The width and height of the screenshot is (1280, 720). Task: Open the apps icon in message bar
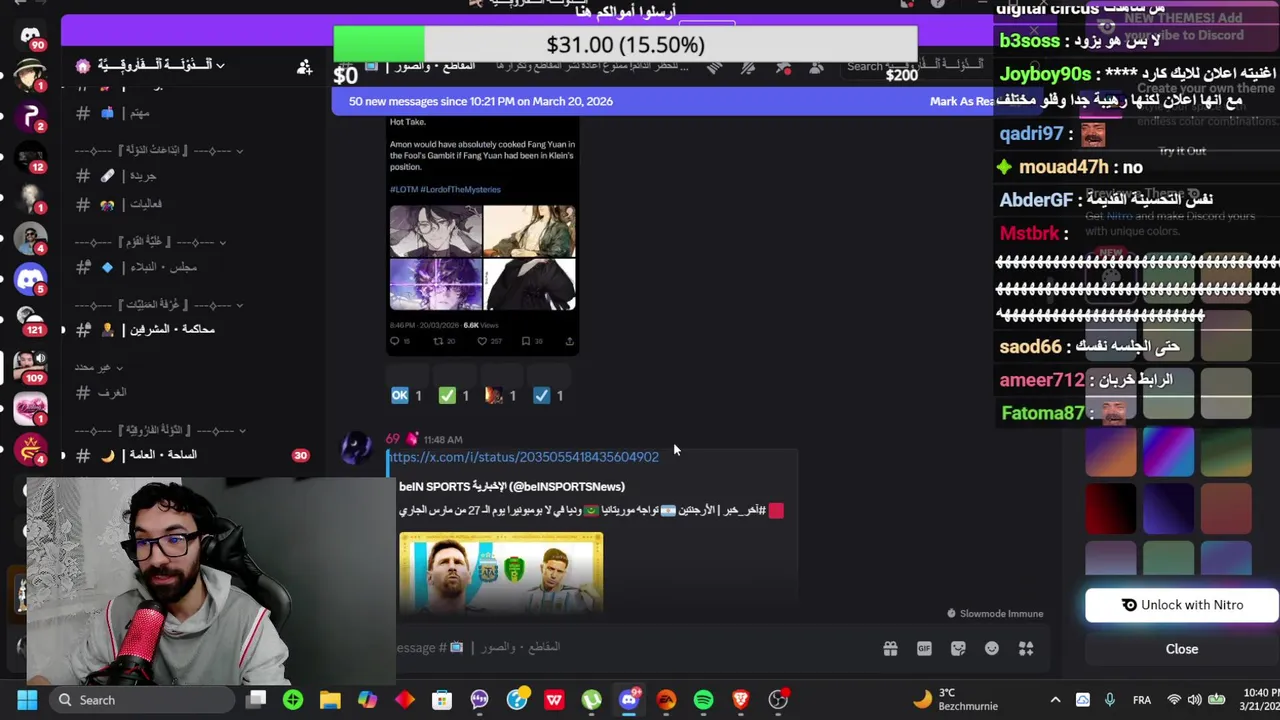click(1026, 649)
